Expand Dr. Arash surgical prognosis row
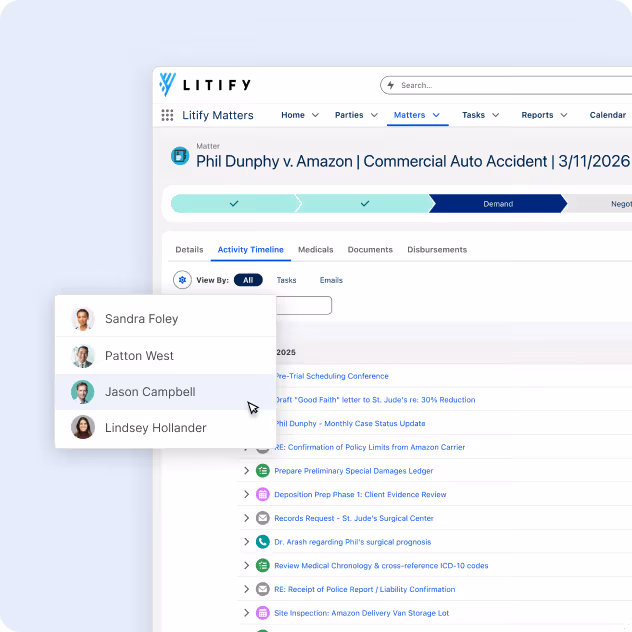 coord(246,542)
